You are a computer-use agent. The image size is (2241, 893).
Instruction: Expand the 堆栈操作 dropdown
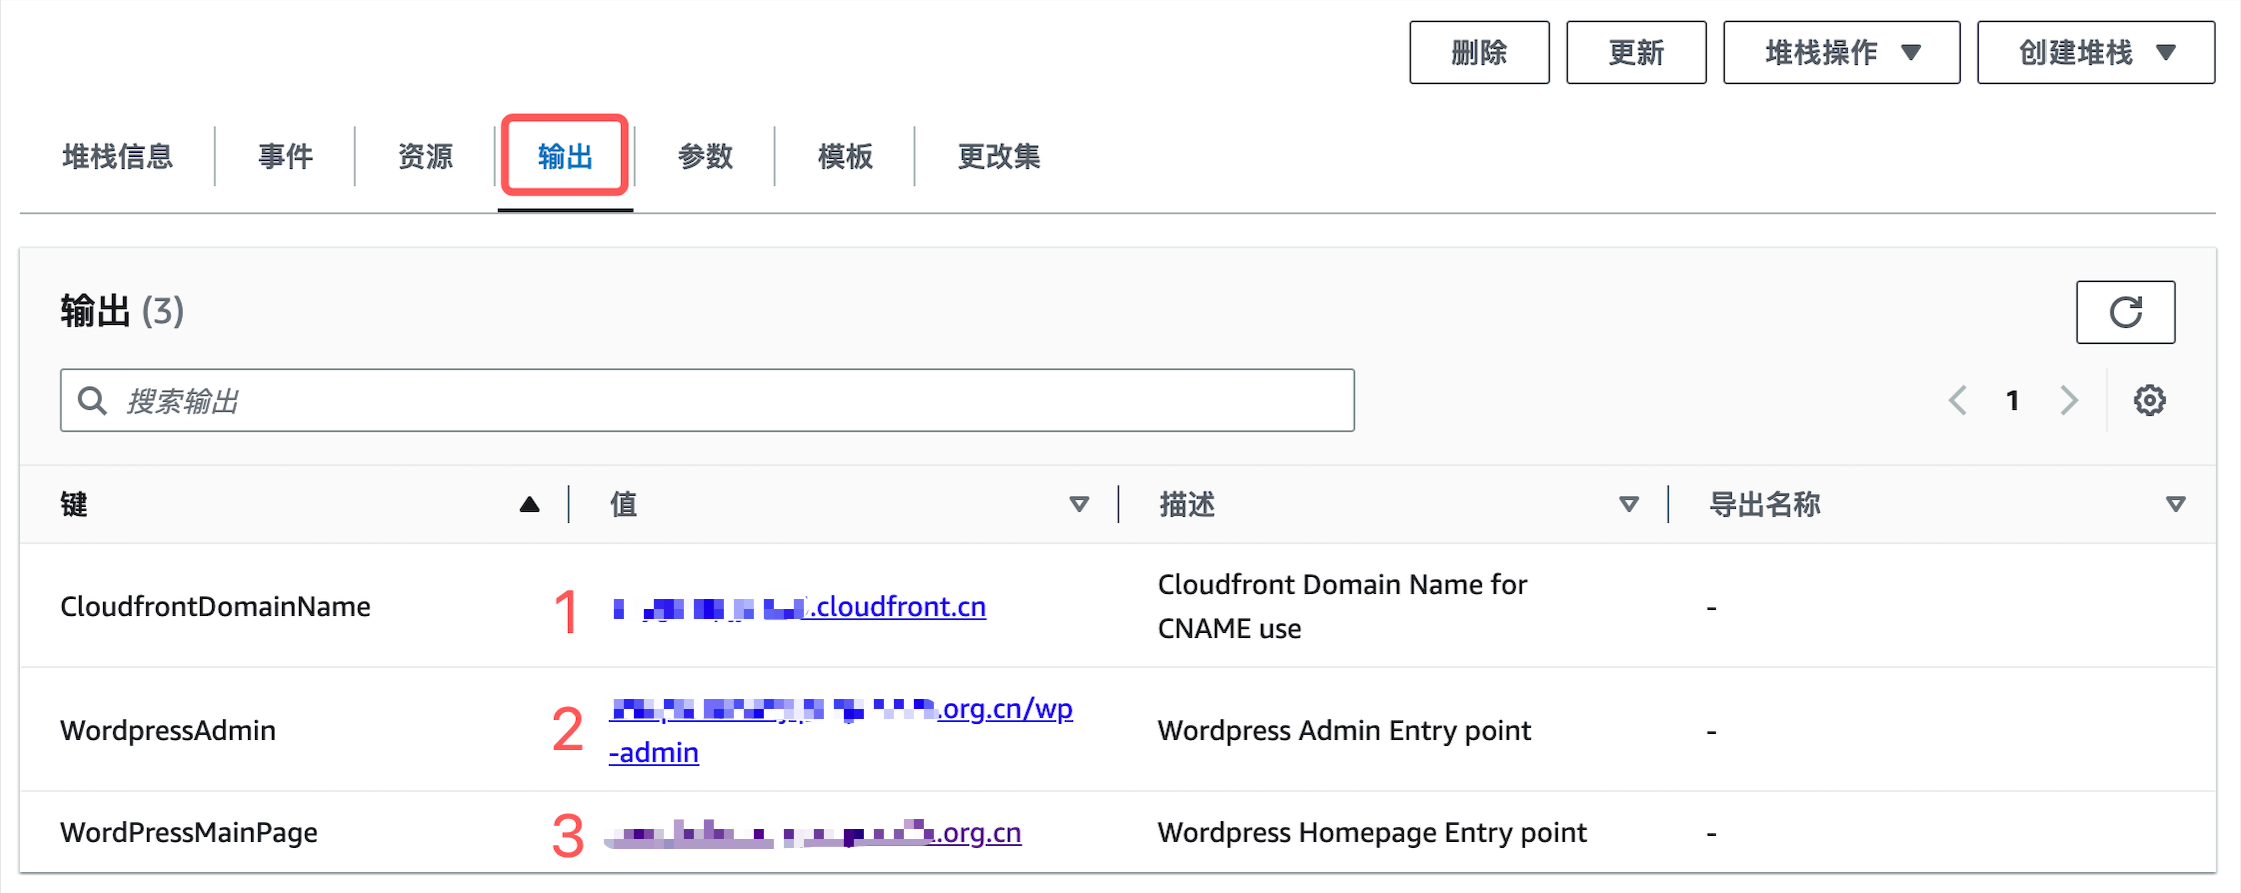click(x=1841, y=53)
